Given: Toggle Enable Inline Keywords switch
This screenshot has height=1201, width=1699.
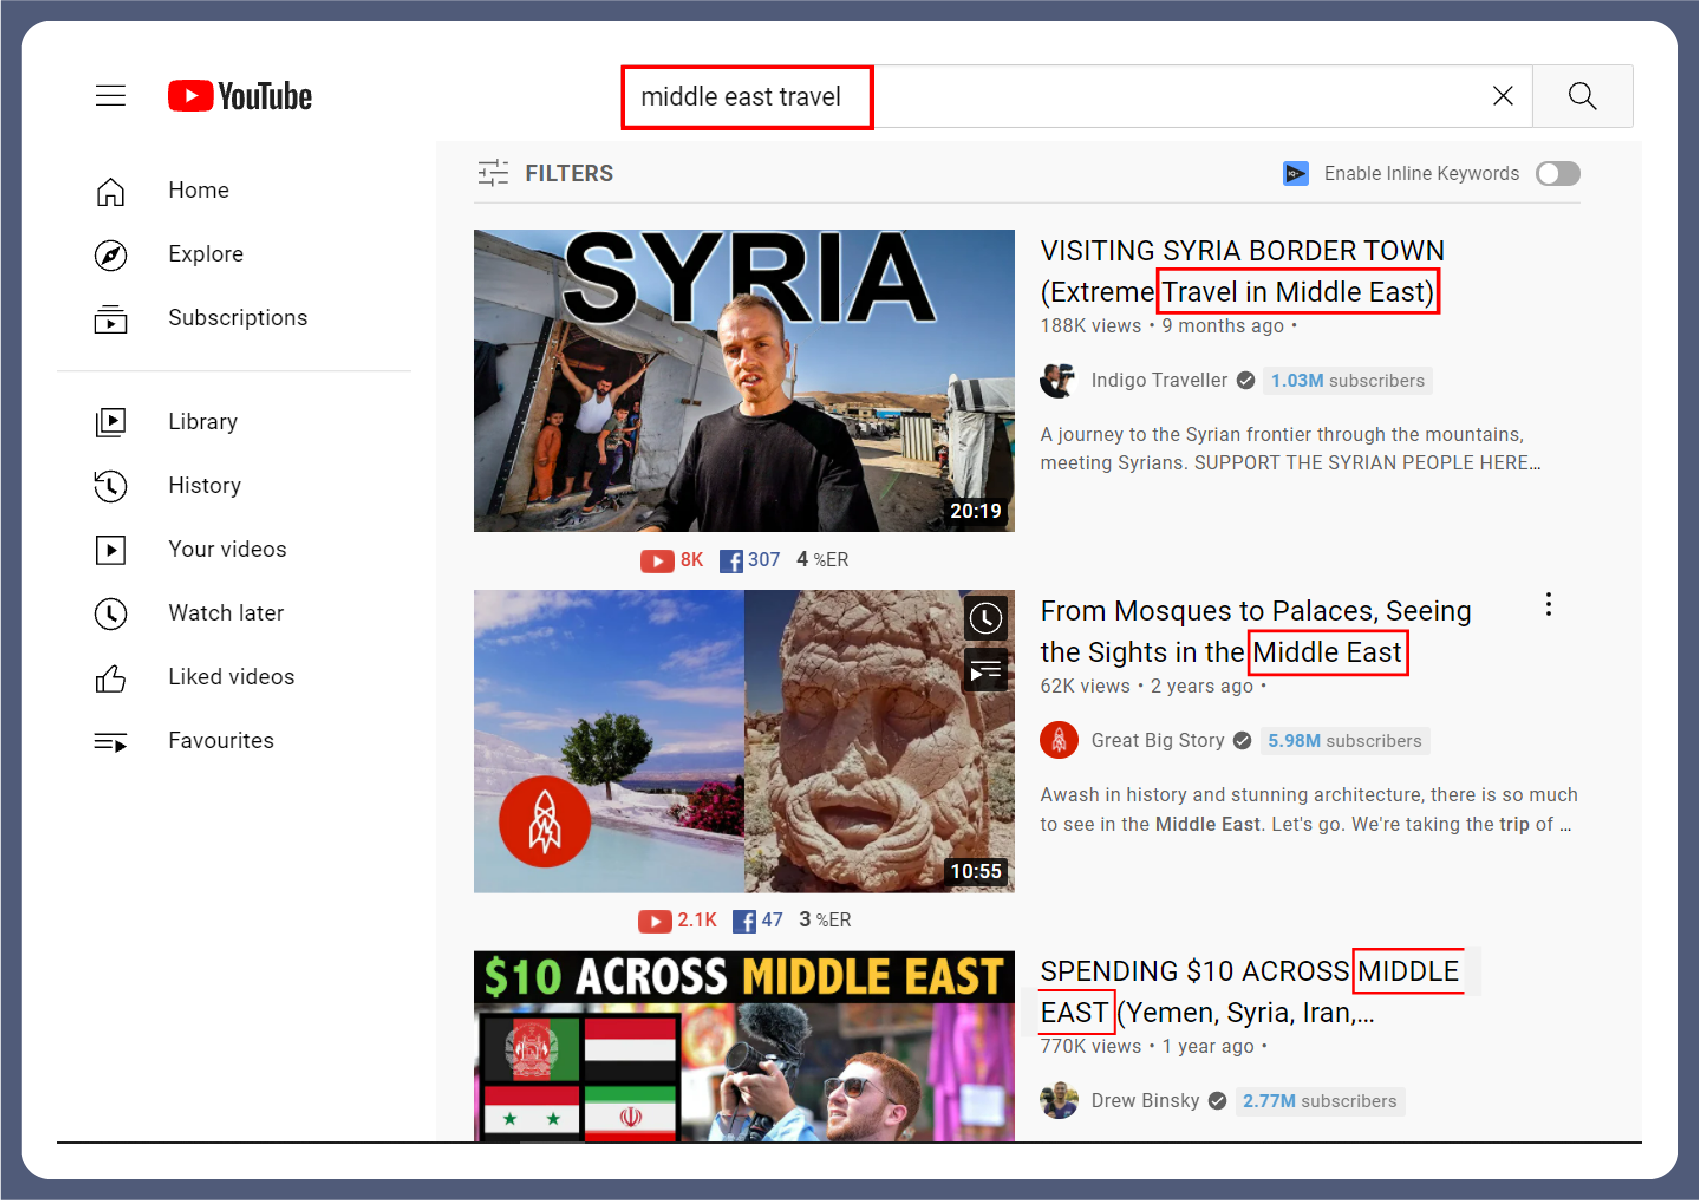Looking at the screenshot, I should (x=1558, y=173).
